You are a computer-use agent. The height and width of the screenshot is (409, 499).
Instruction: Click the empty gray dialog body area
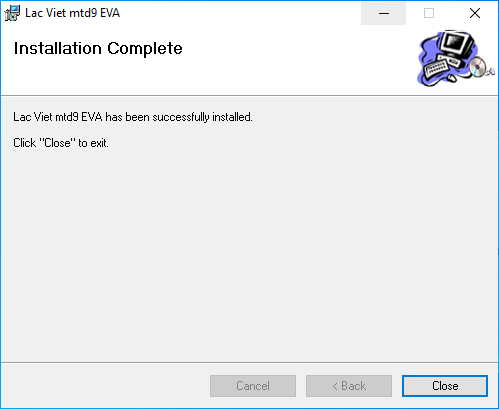click(249, 253)
